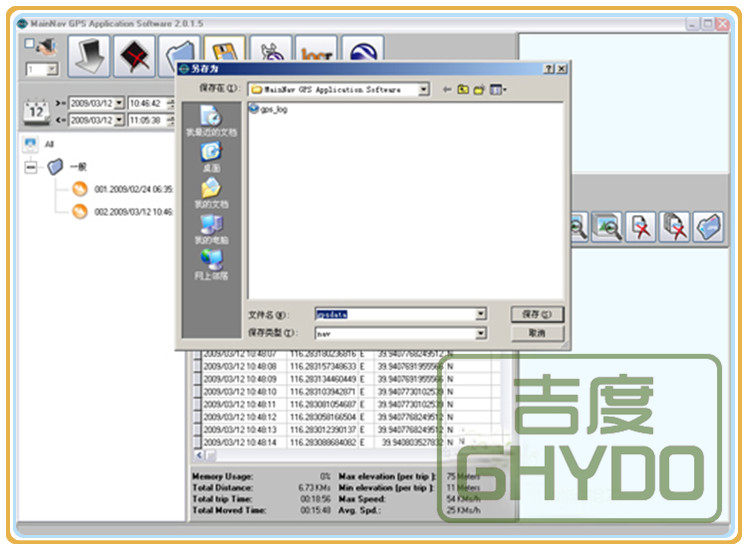Click the toolbar icon left of locr
750x551 pixels.
click(271, 48)
